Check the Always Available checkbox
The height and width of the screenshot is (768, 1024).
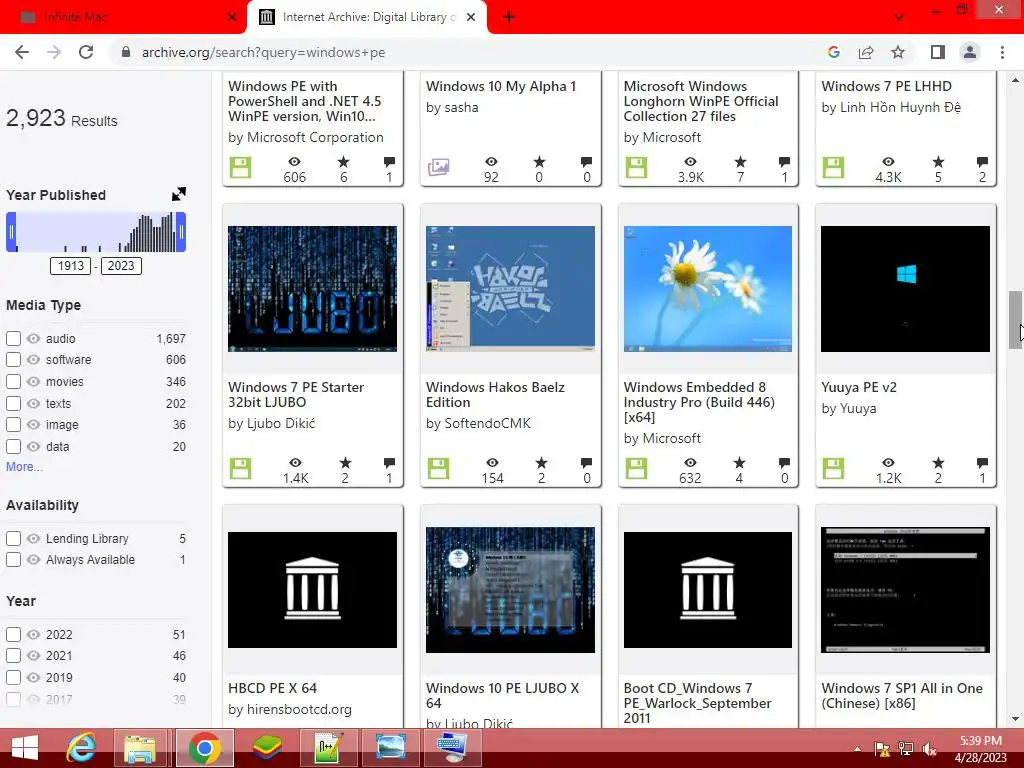(x=13, y=560)
